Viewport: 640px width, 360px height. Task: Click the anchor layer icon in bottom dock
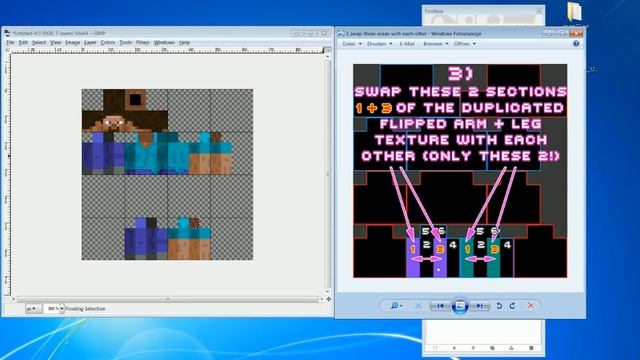(x=512, y=348)
